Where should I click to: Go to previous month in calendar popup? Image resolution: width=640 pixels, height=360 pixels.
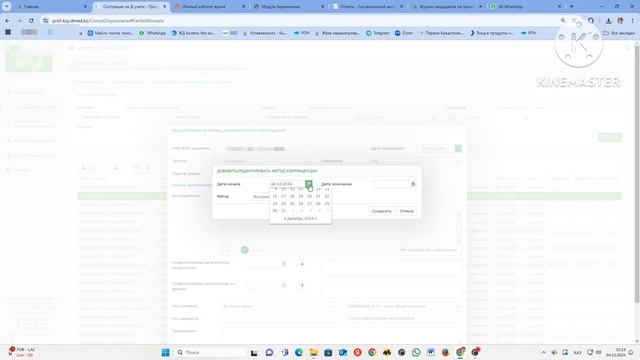[x=284, y=219]
